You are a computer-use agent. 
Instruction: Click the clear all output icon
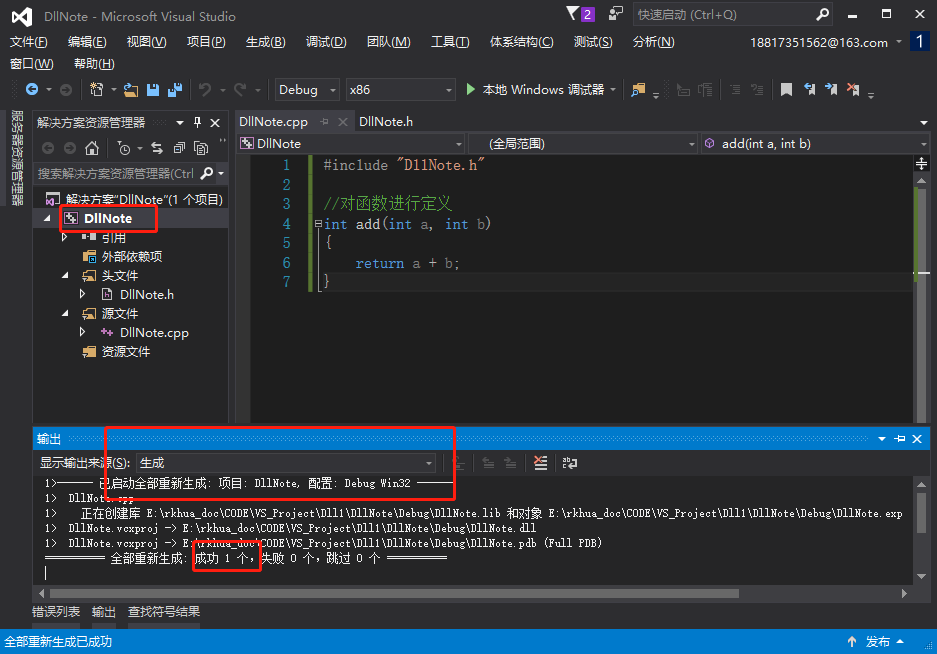pyautogui.click(x=540, y=463)
